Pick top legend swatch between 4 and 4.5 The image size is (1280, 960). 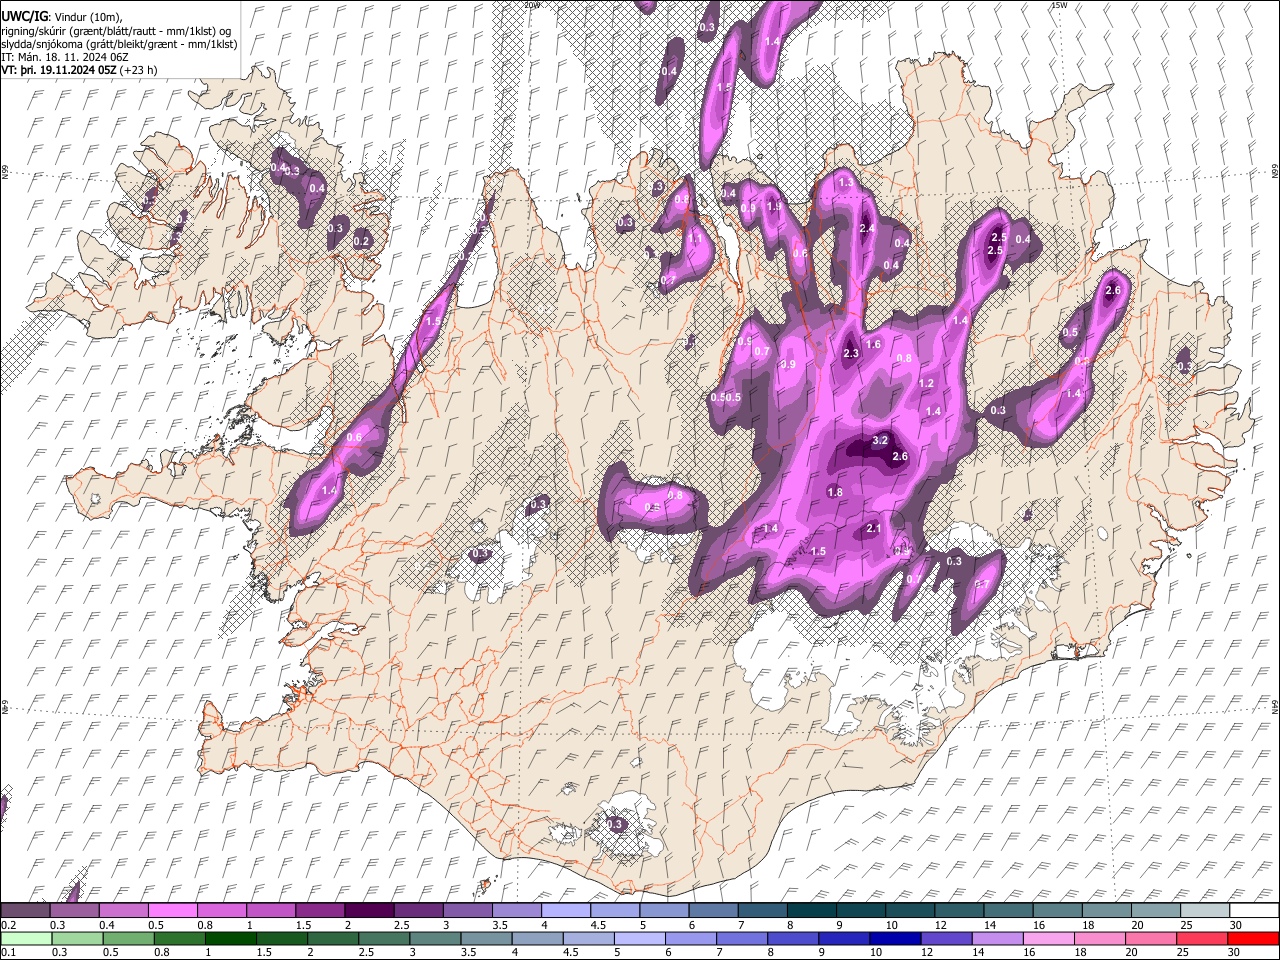pos(566,910)
